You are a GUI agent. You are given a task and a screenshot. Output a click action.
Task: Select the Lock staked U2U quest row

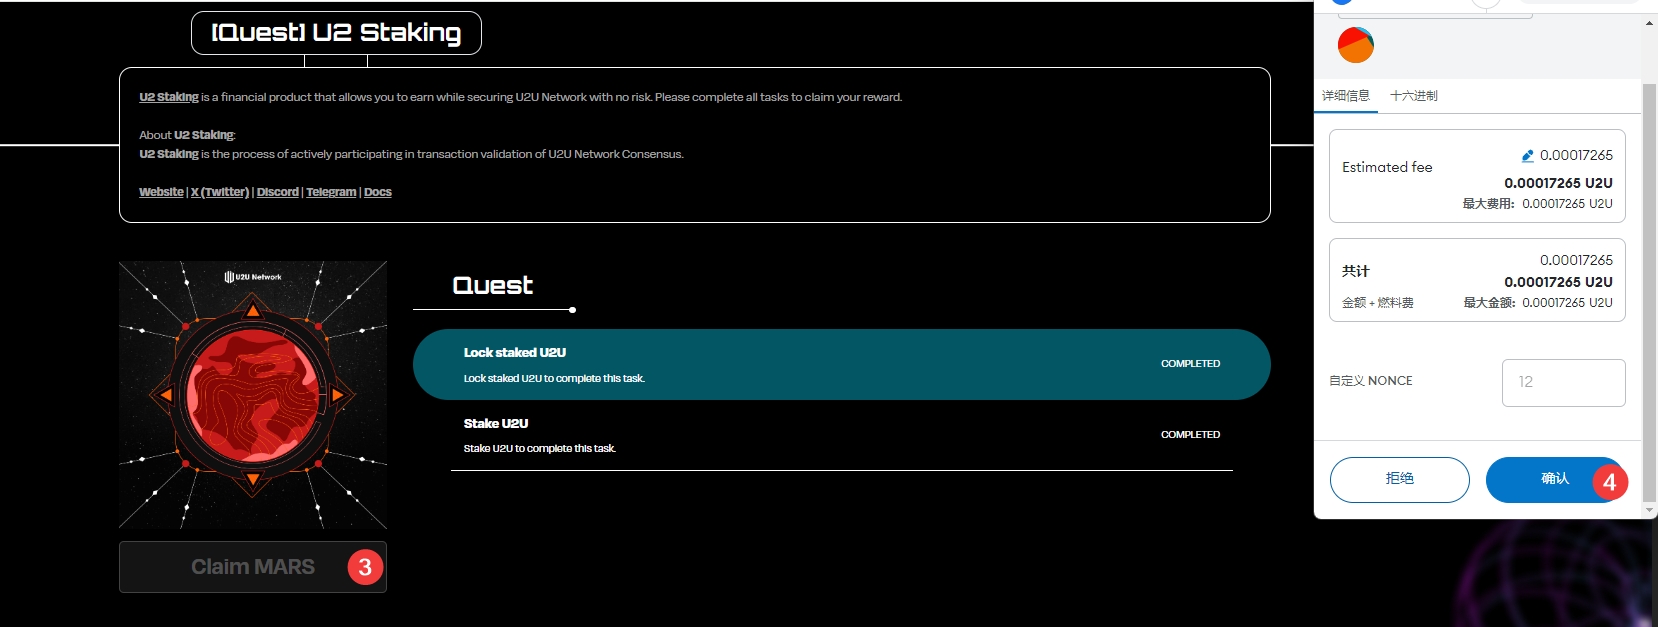tap(841, 365)
